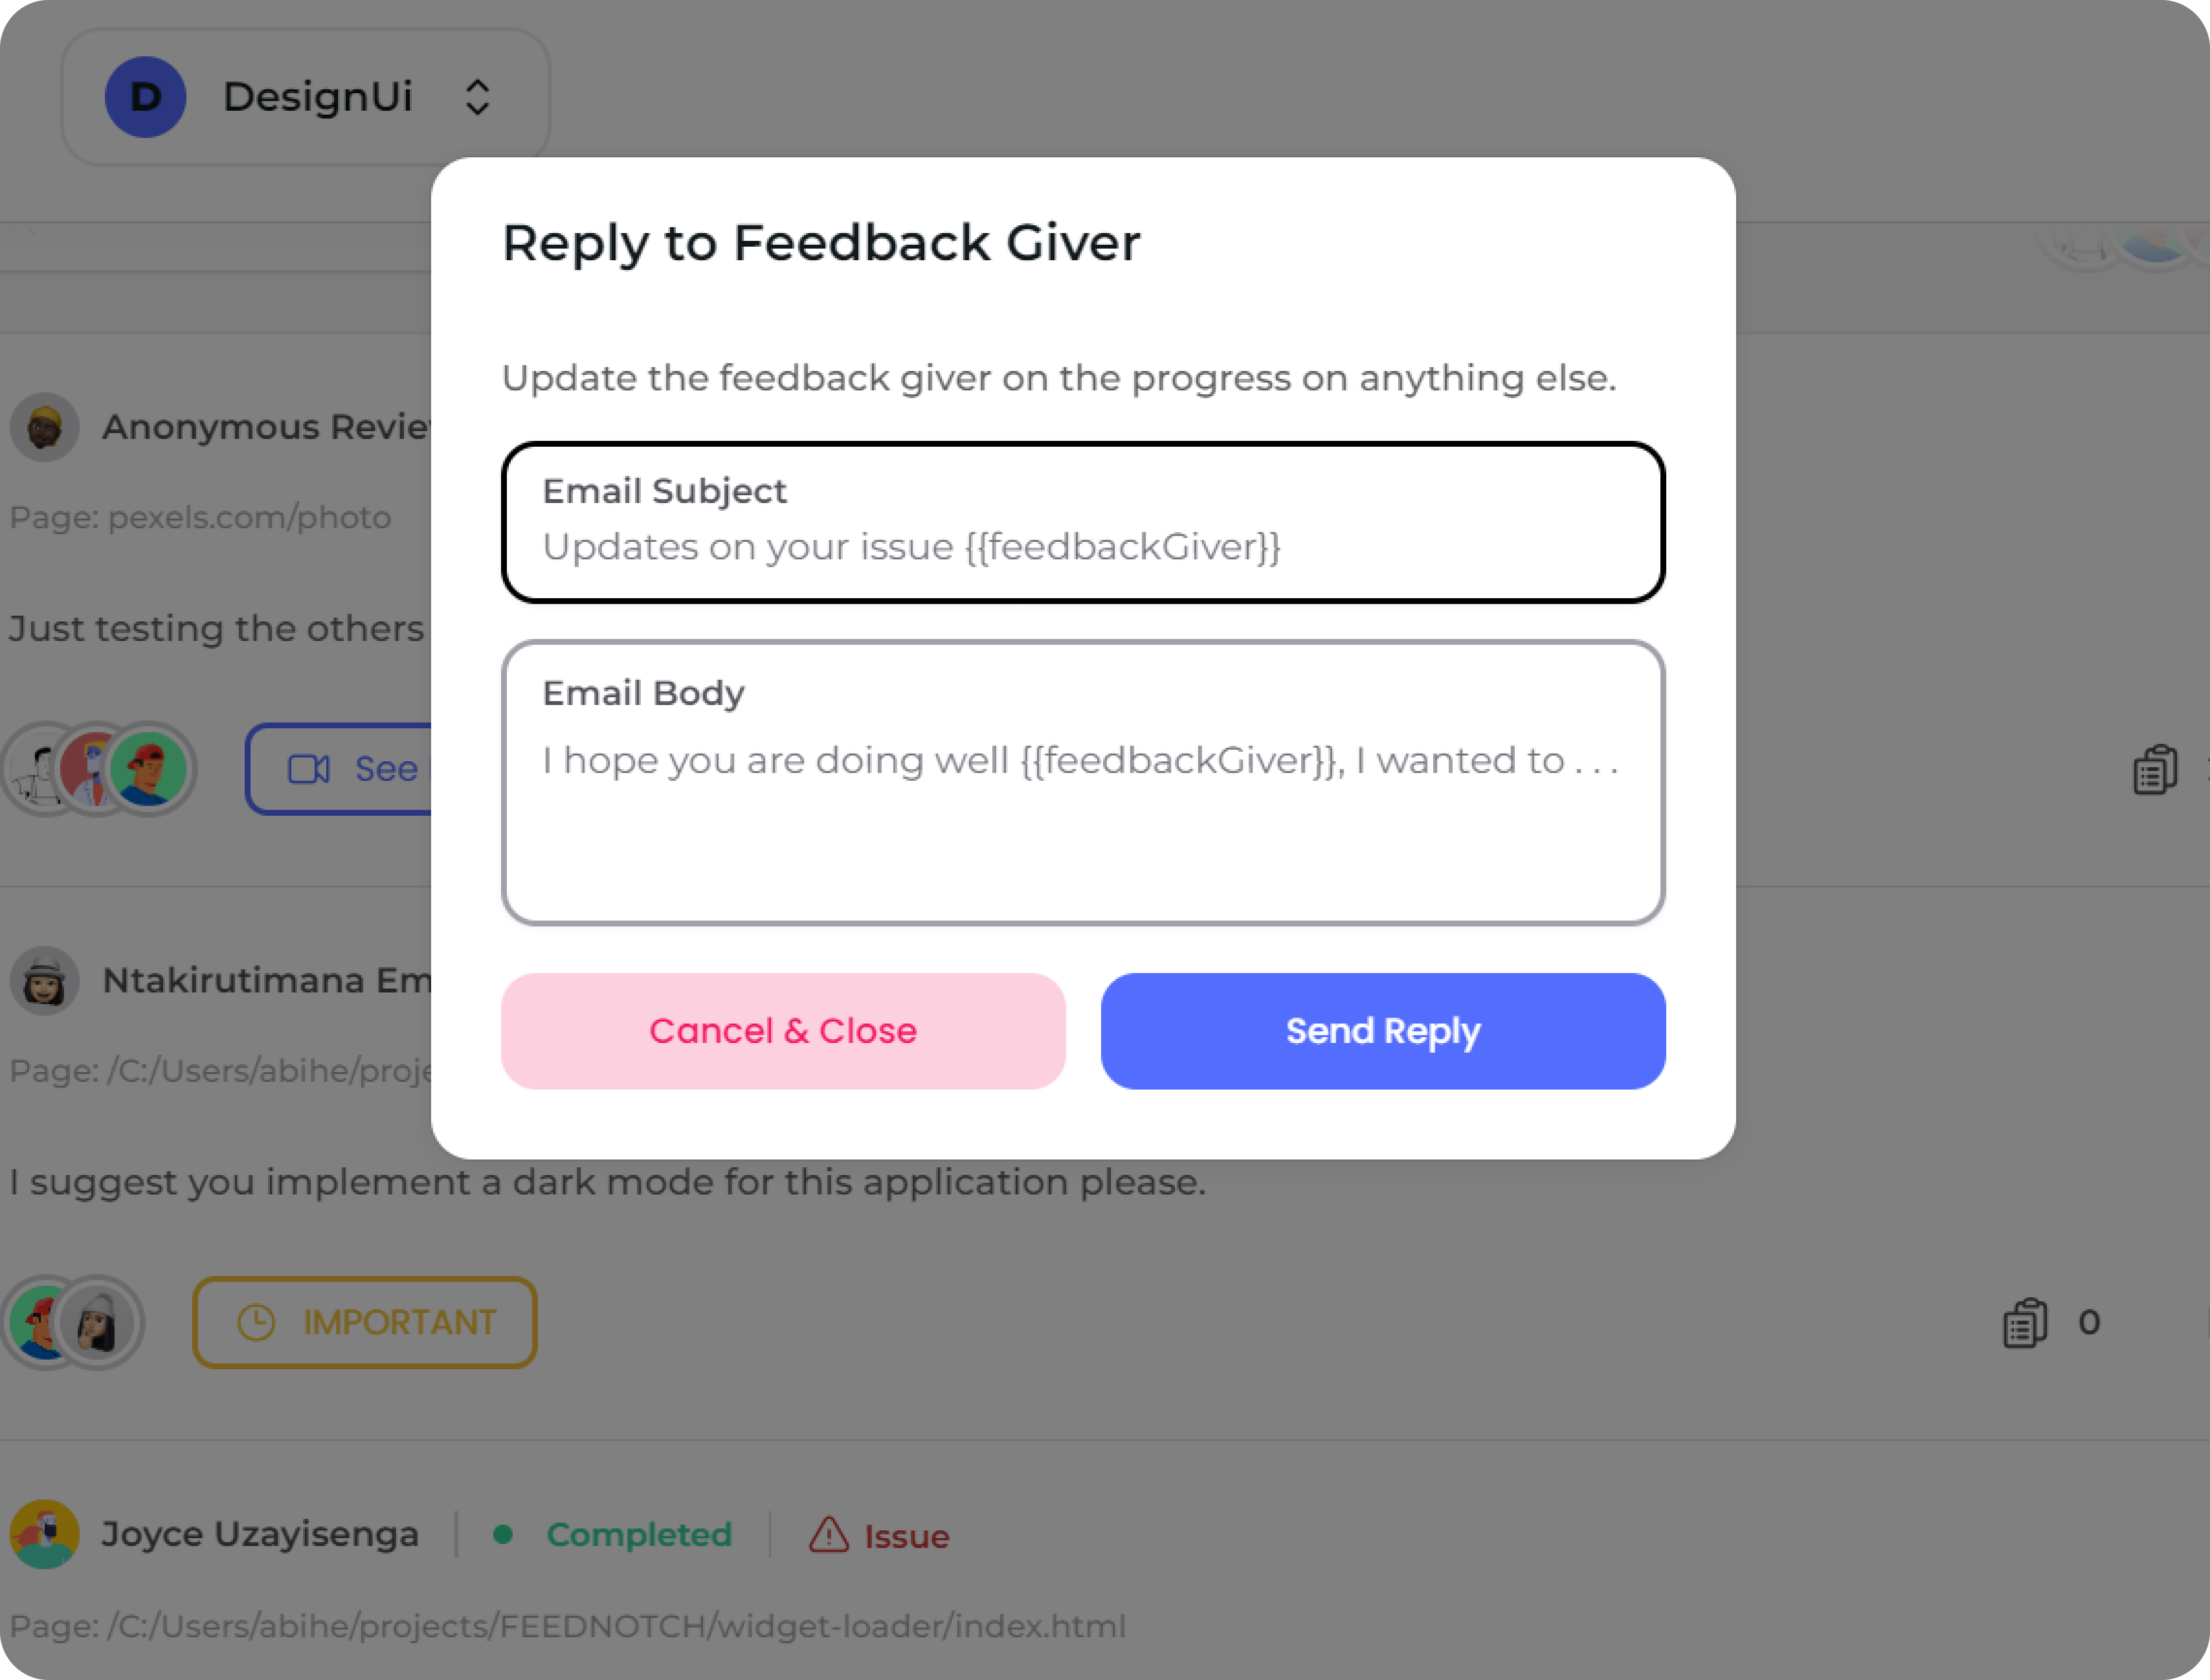Click the blue D workspace avatar
The width and height of the screenshot is (2210, 1680).
[146, 97]
